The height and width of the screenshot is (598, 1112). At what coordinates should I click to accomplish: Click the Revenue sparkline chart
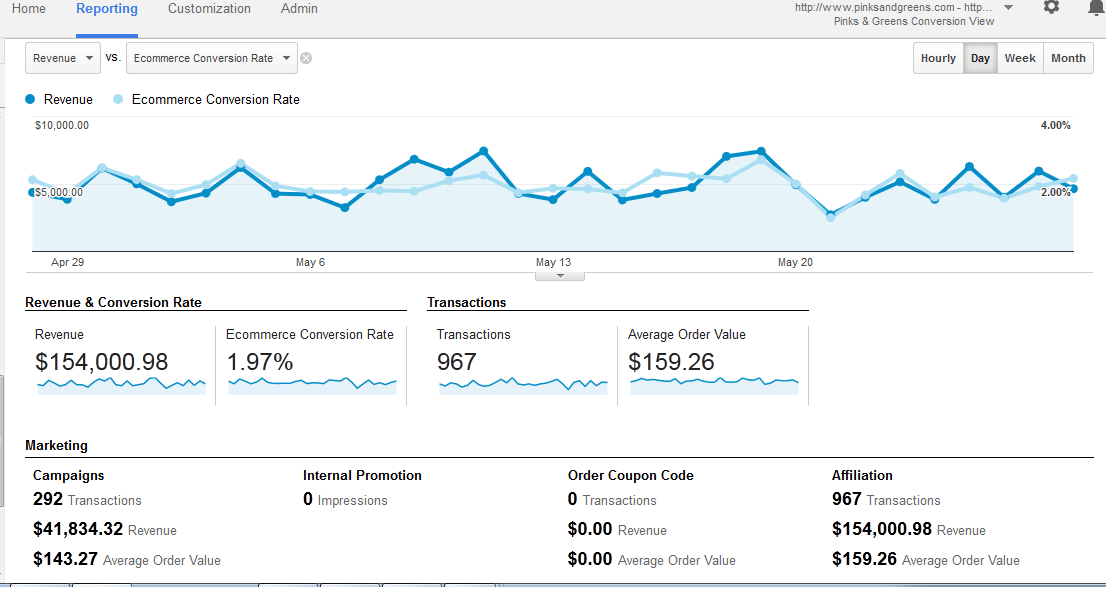[121, 383]
